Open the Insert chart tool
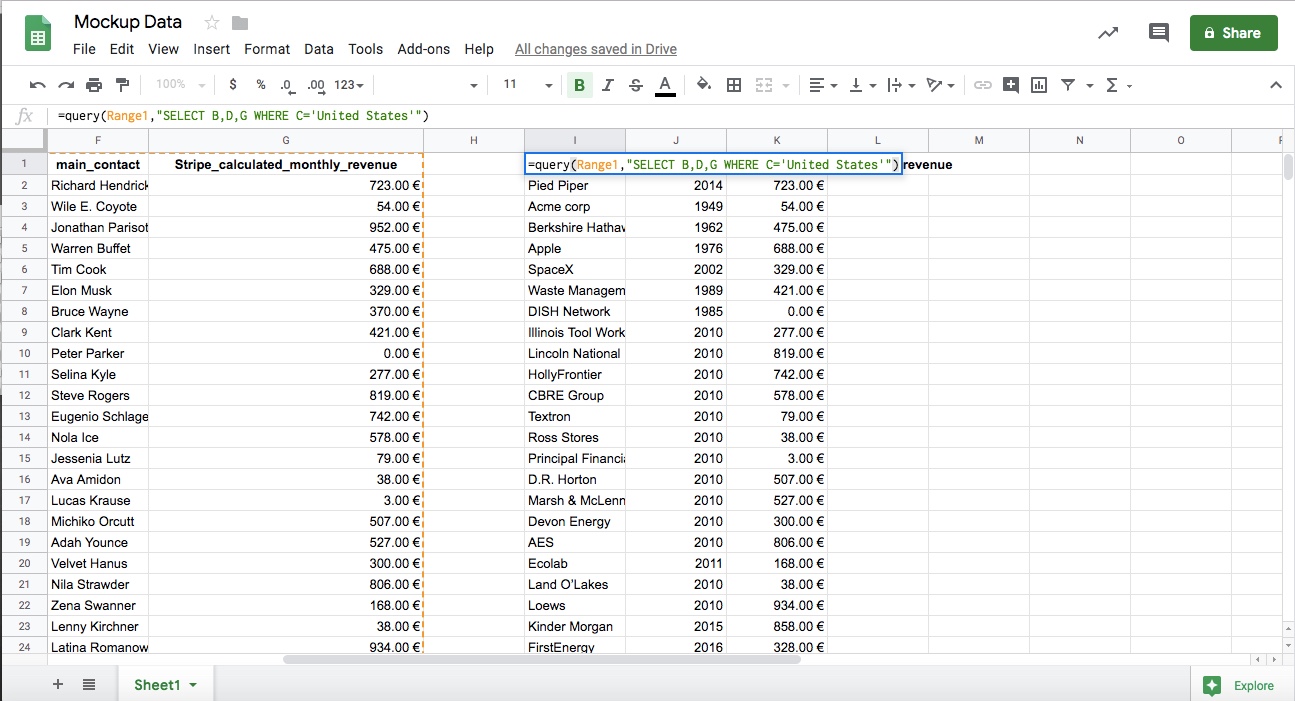1295x701 pixels. [x=1038, y=85]
